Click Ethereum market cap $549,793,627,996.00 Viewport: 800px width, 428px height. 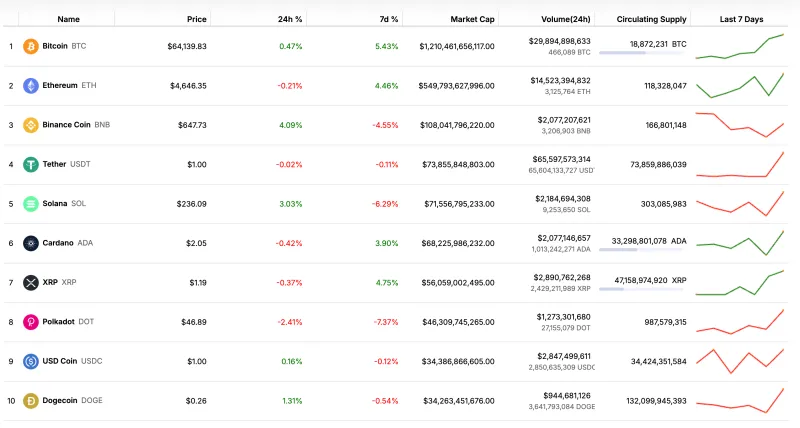456,86
